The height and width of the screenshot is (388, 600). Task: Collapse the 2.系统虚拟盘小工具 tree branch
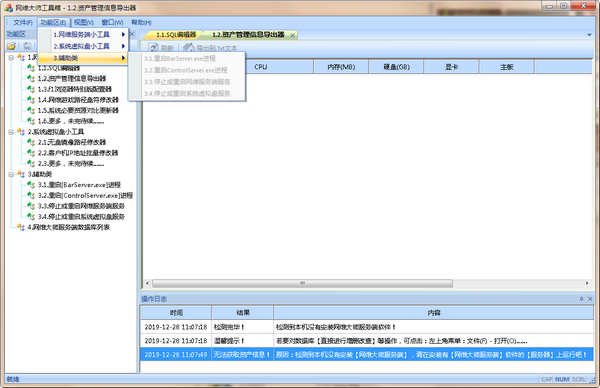click(11, 132)
